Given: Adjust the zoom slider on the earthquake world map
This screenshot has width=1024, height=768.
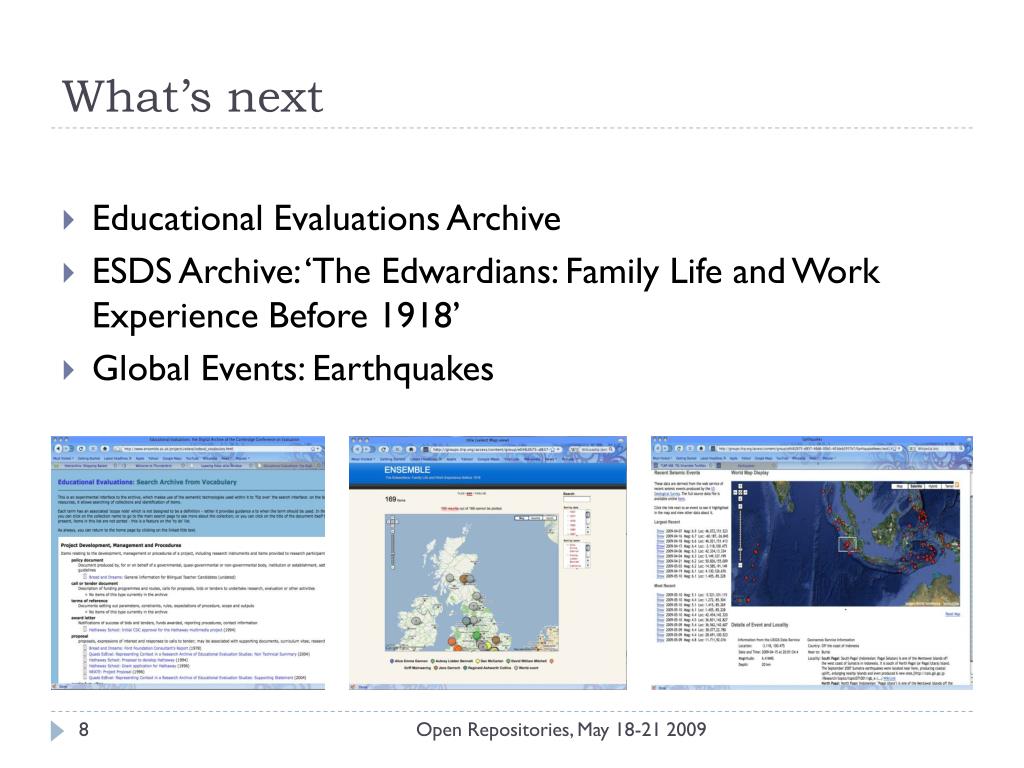Looking at the screenshot, I should tap(741, 549).
